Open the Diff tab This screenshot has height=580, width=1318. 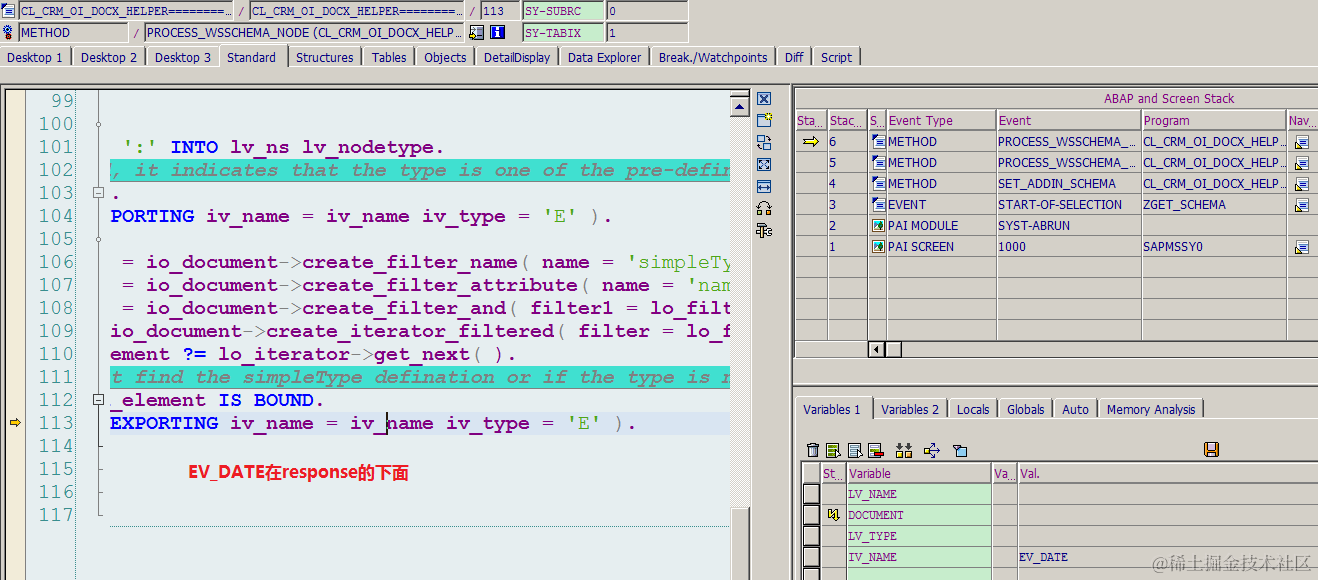(x=794, y=57)
